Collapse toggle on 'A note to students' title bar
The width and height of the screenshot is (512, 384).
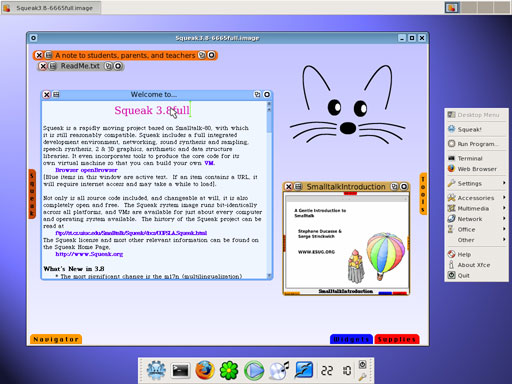pyautogui.click(x=211, y=55)
